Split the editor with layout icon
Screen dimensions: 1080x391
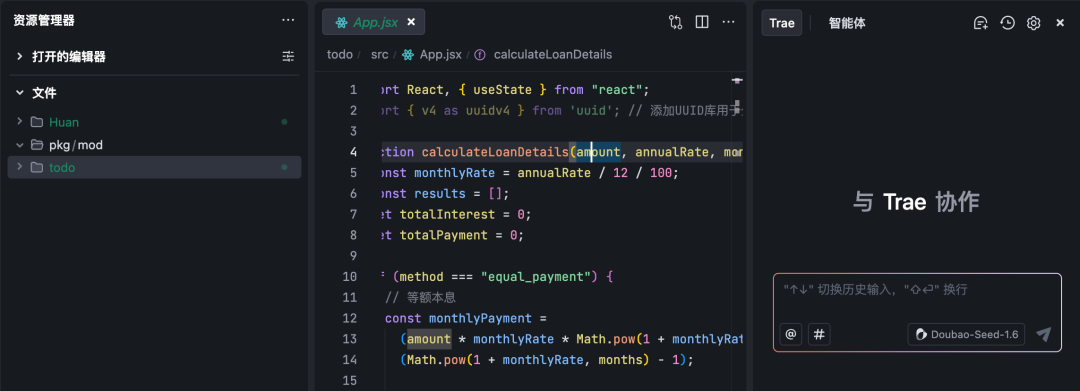[702, 22]
